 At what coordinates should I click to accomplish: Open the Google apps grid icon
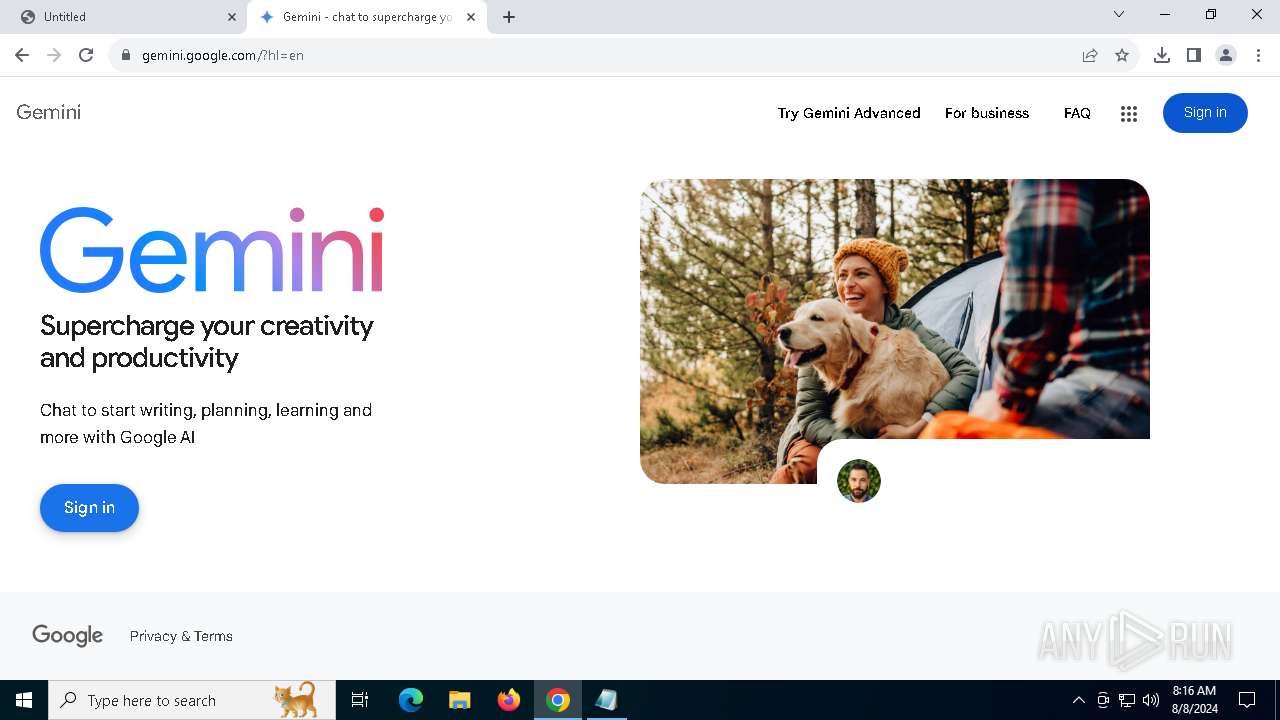tap(1129, 114)
